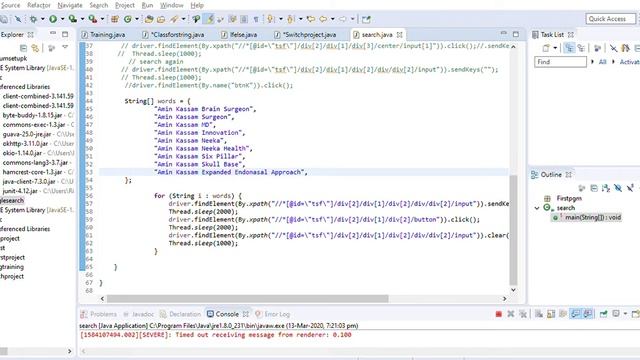Viewport: 640px width, 360px height.
Task: Click the New Java Class icon
Action: point(128,19)
